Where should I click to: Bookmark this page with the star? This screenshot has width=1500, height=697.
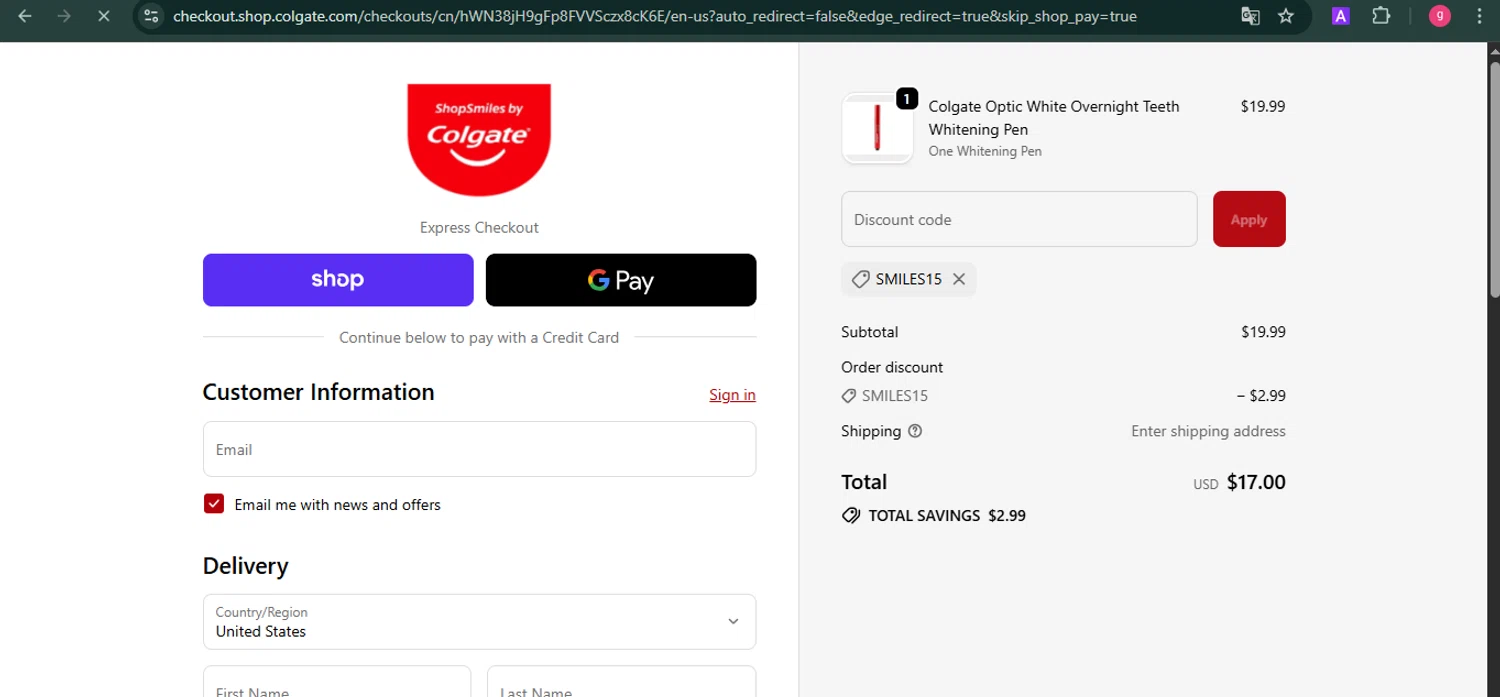(x=1286, y=16)
